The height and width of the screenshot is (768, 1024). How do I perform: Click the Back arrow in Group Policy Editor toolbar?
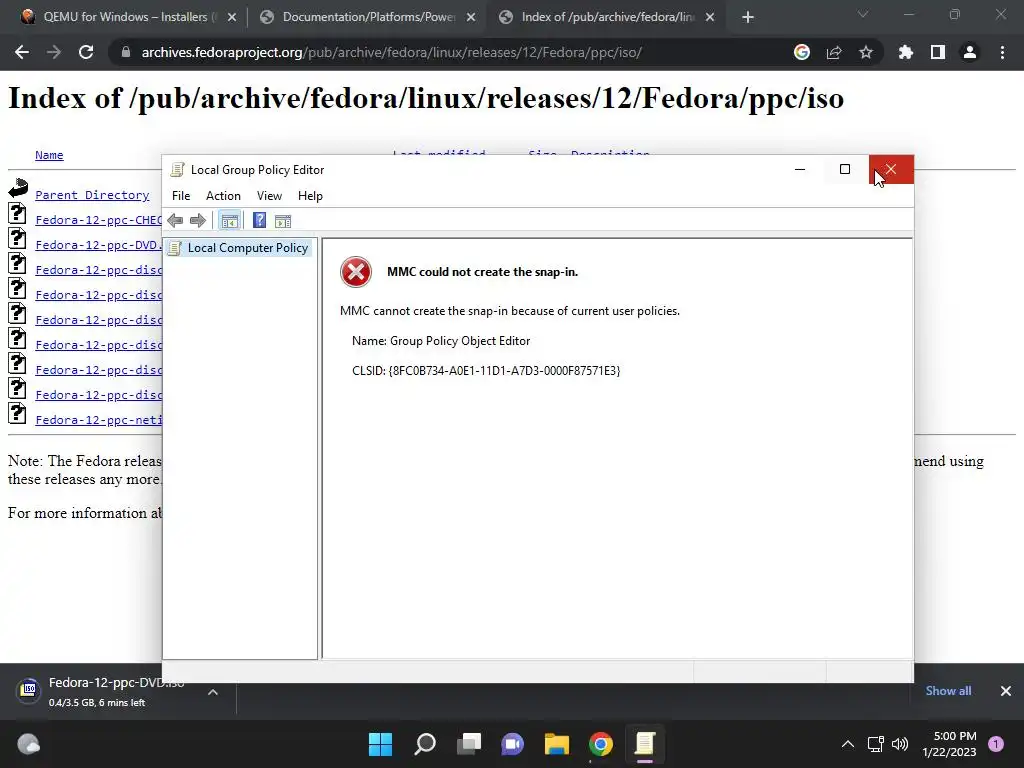click(x=175, y=221)
